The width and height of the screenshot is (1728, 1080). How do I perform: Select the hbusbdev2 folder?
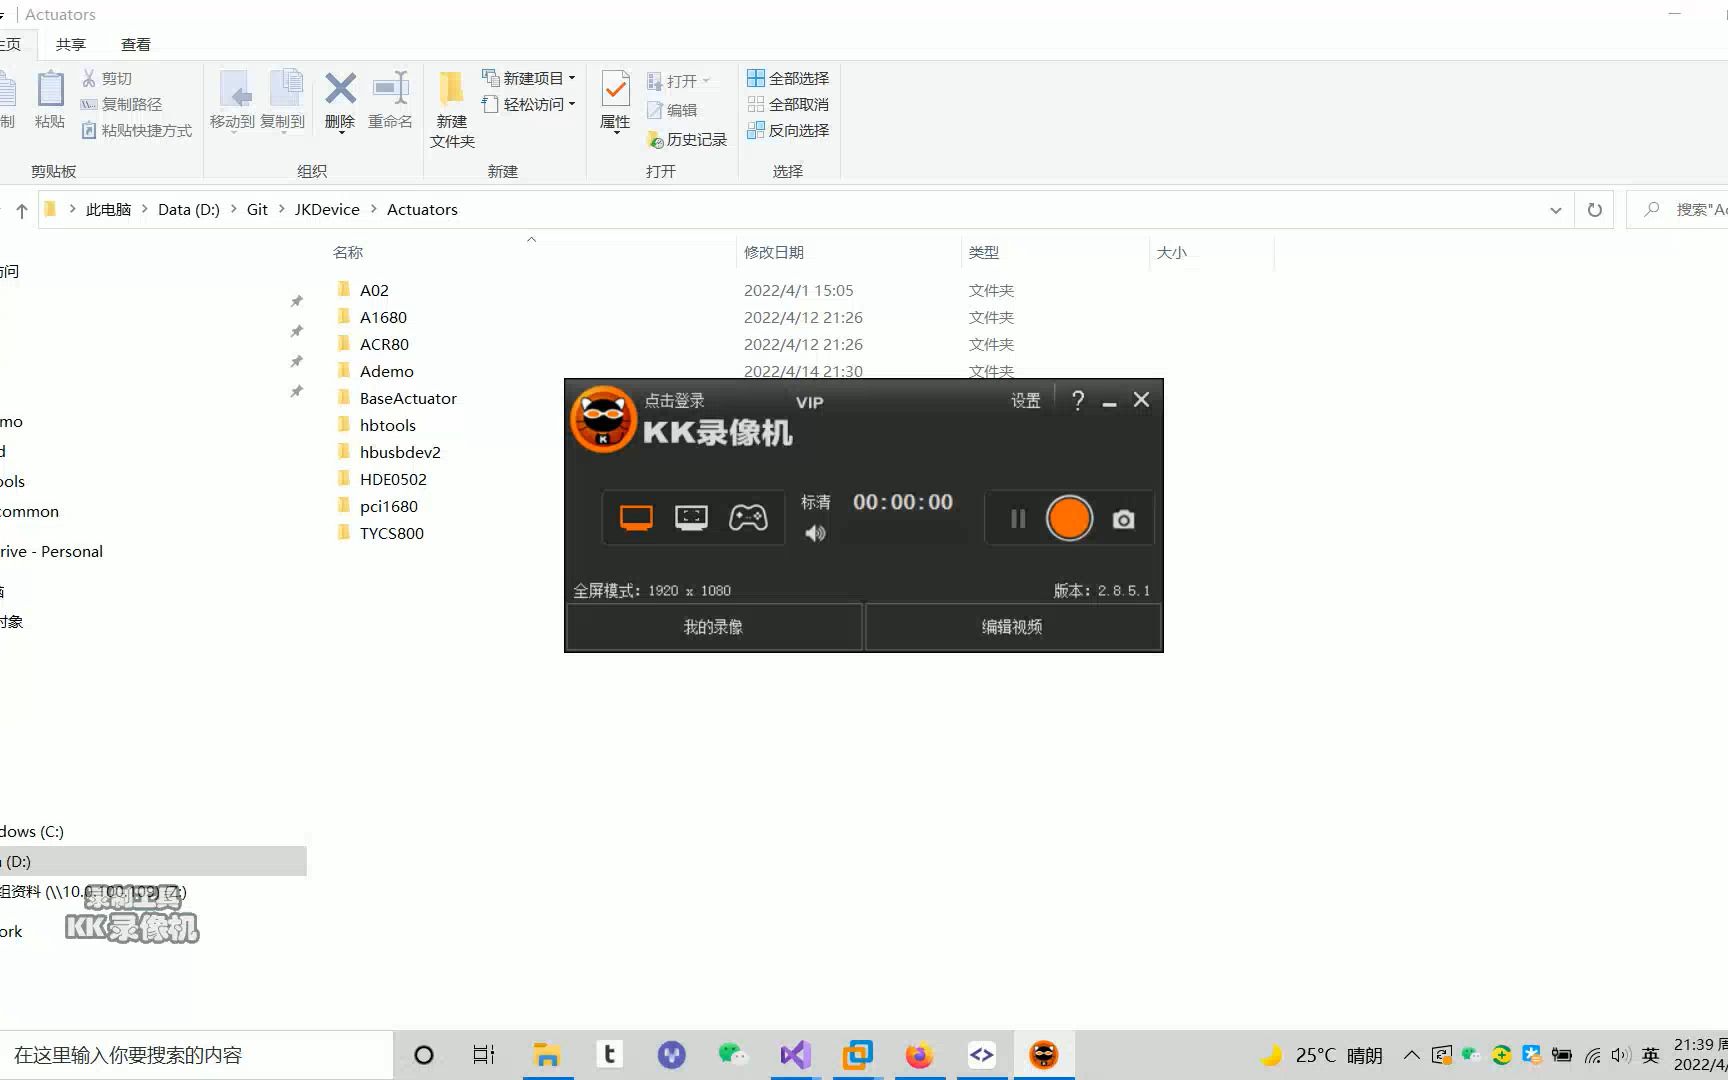400,452
